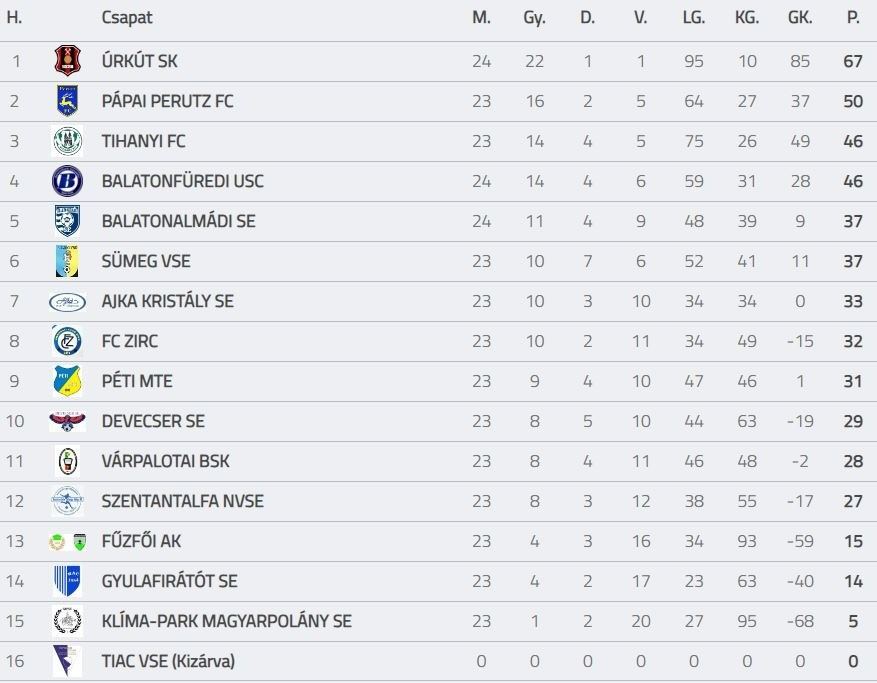Click the TIAC VSE (Kizárva) entry
This screenshot has height=683, width=877.
[167, 661]
